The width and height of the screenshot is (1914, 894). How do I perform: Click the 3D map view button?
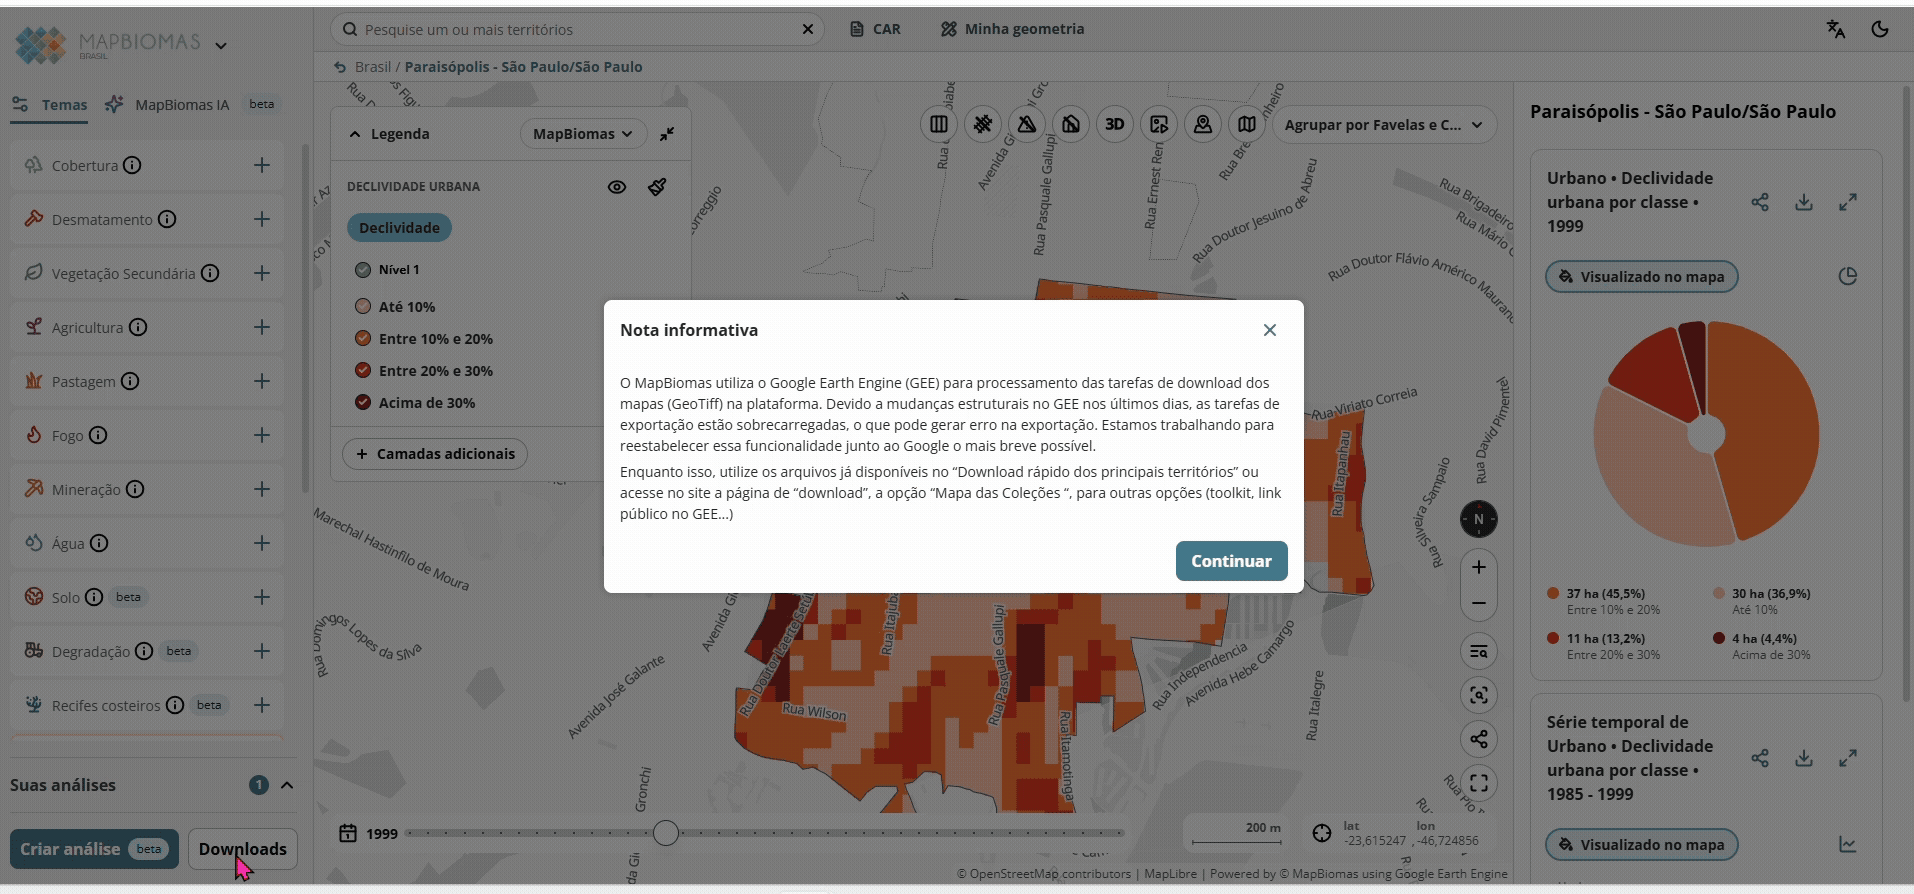pos(1115,125)
